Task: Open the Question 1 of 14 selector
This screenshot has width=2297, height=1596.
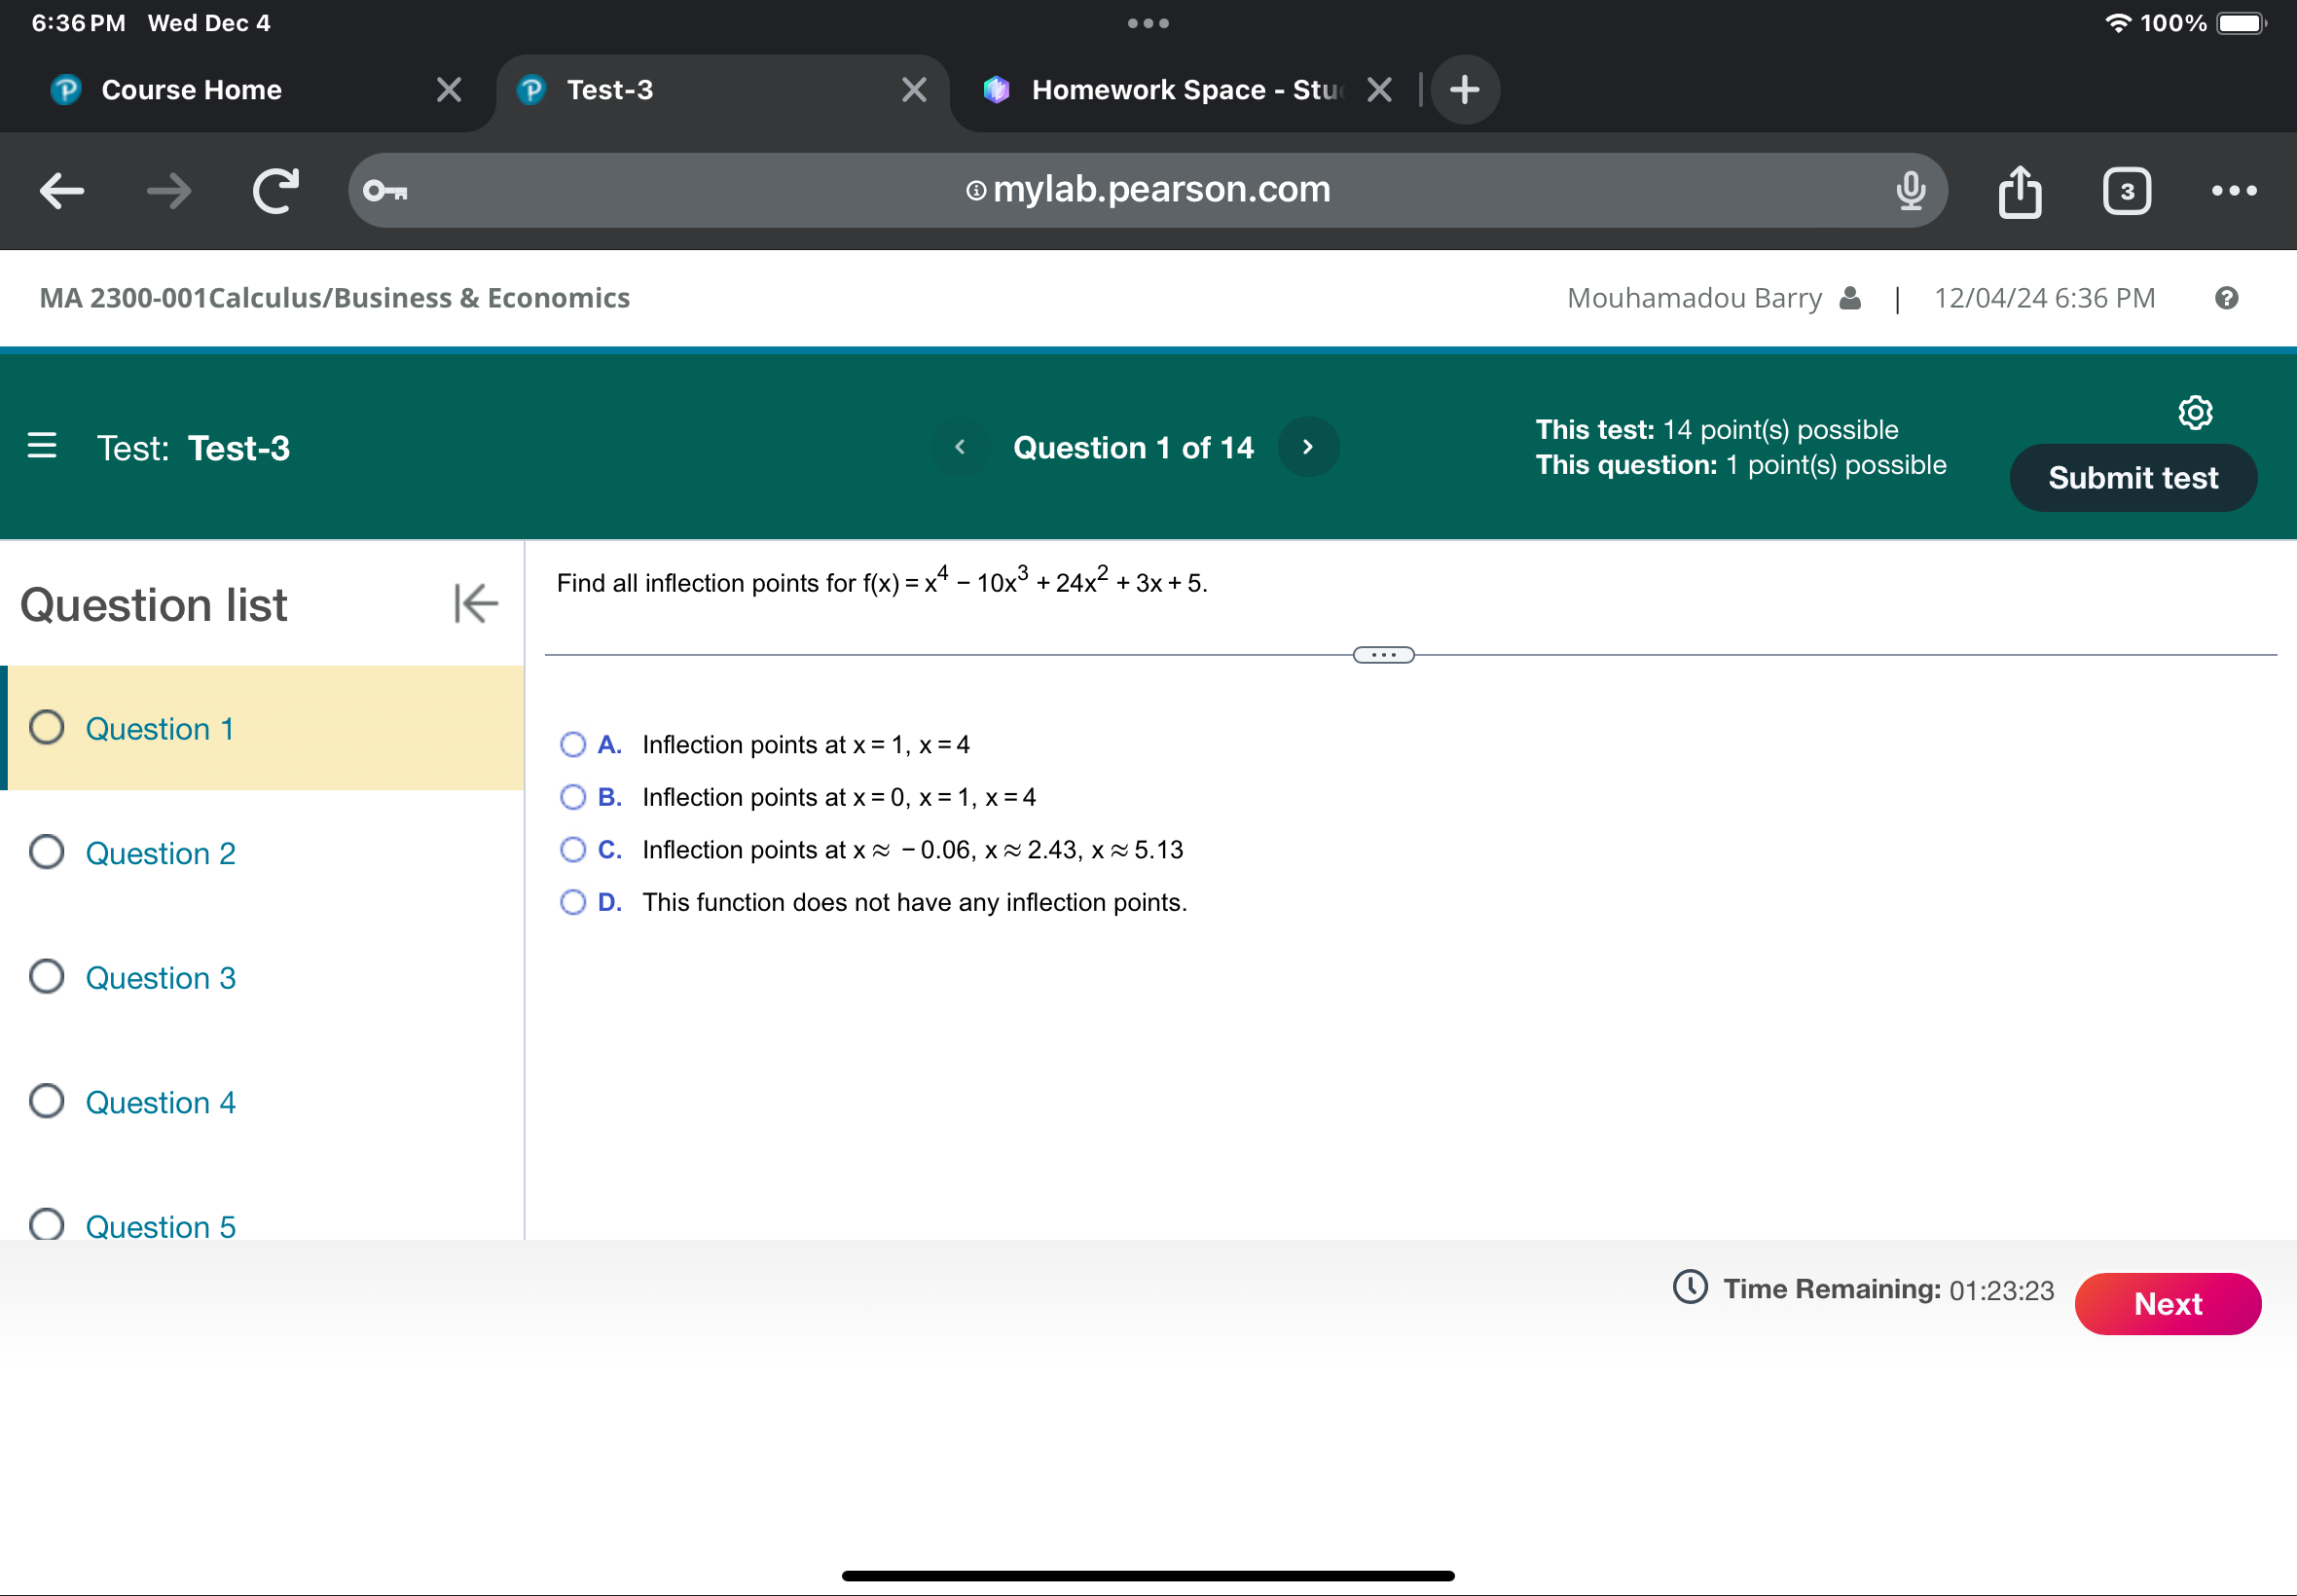Action: [1133, 447]
